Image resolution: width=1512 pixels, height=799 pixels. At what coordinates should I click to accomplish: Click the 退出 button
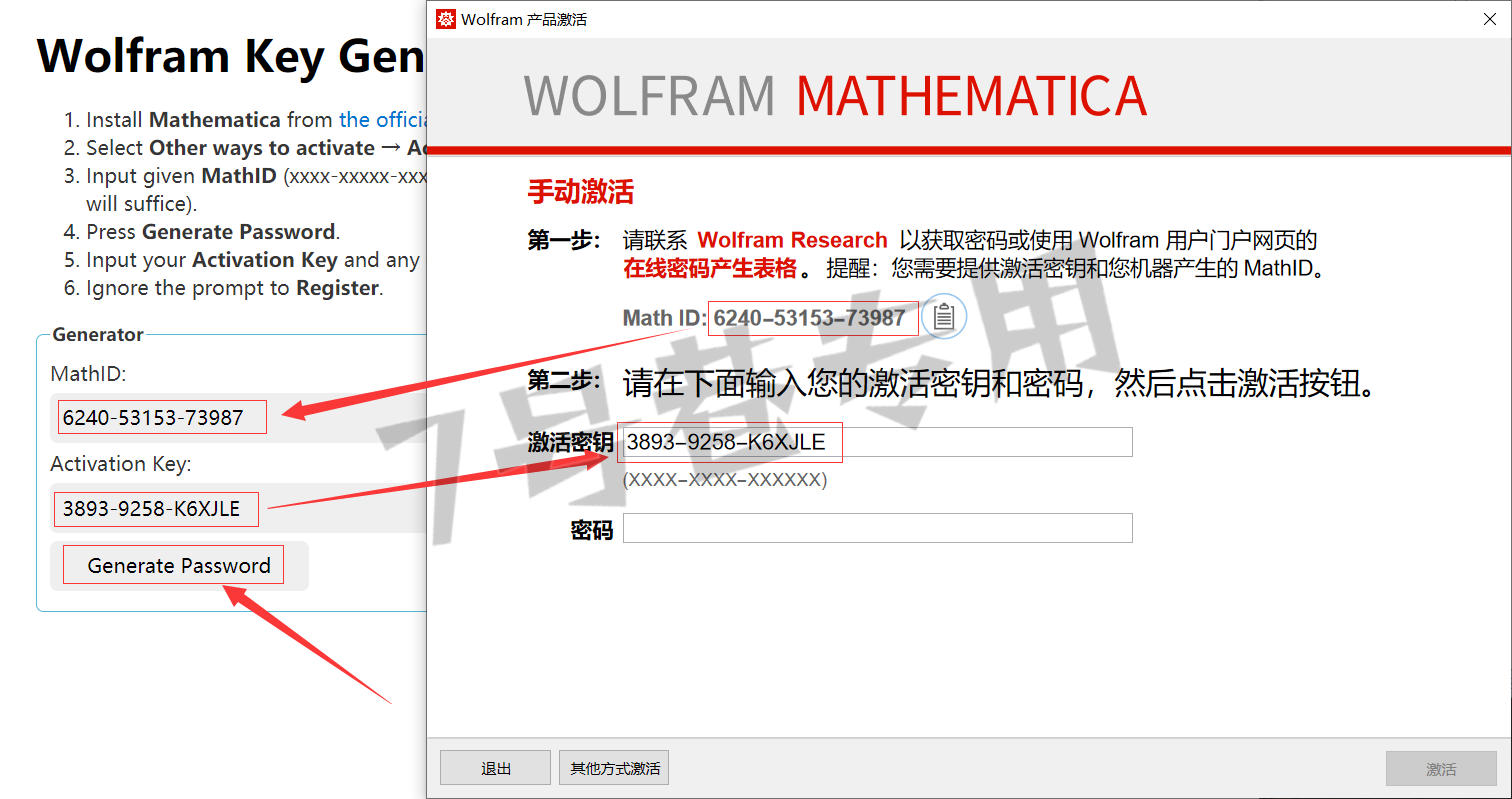[x=495, y=768]
